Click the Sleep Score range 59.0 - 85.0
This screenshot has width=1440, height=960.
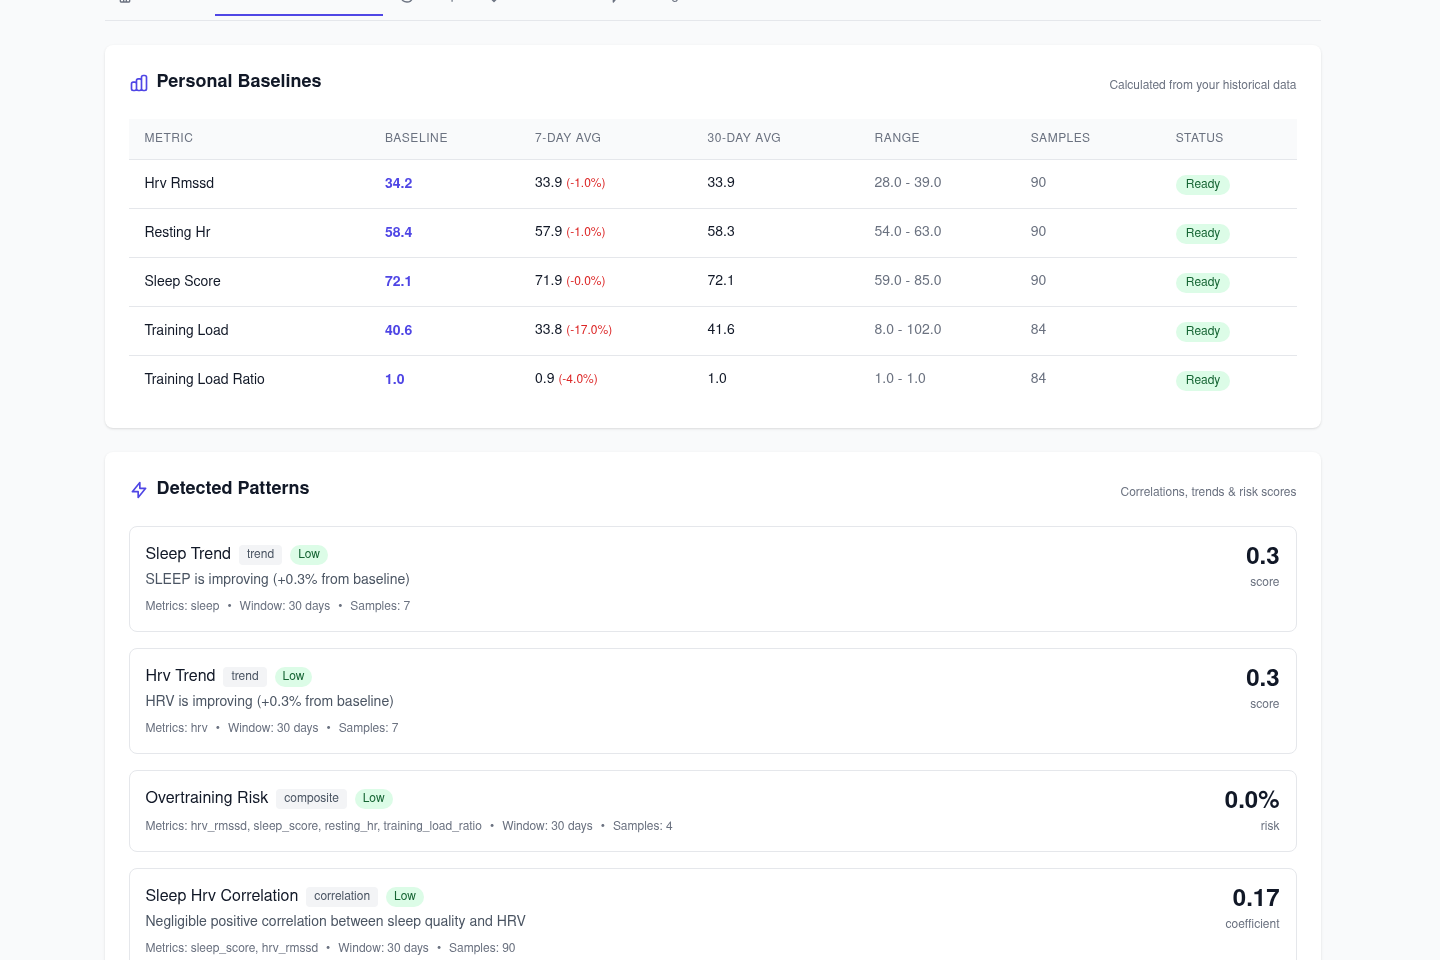click(x=908, y=280)
